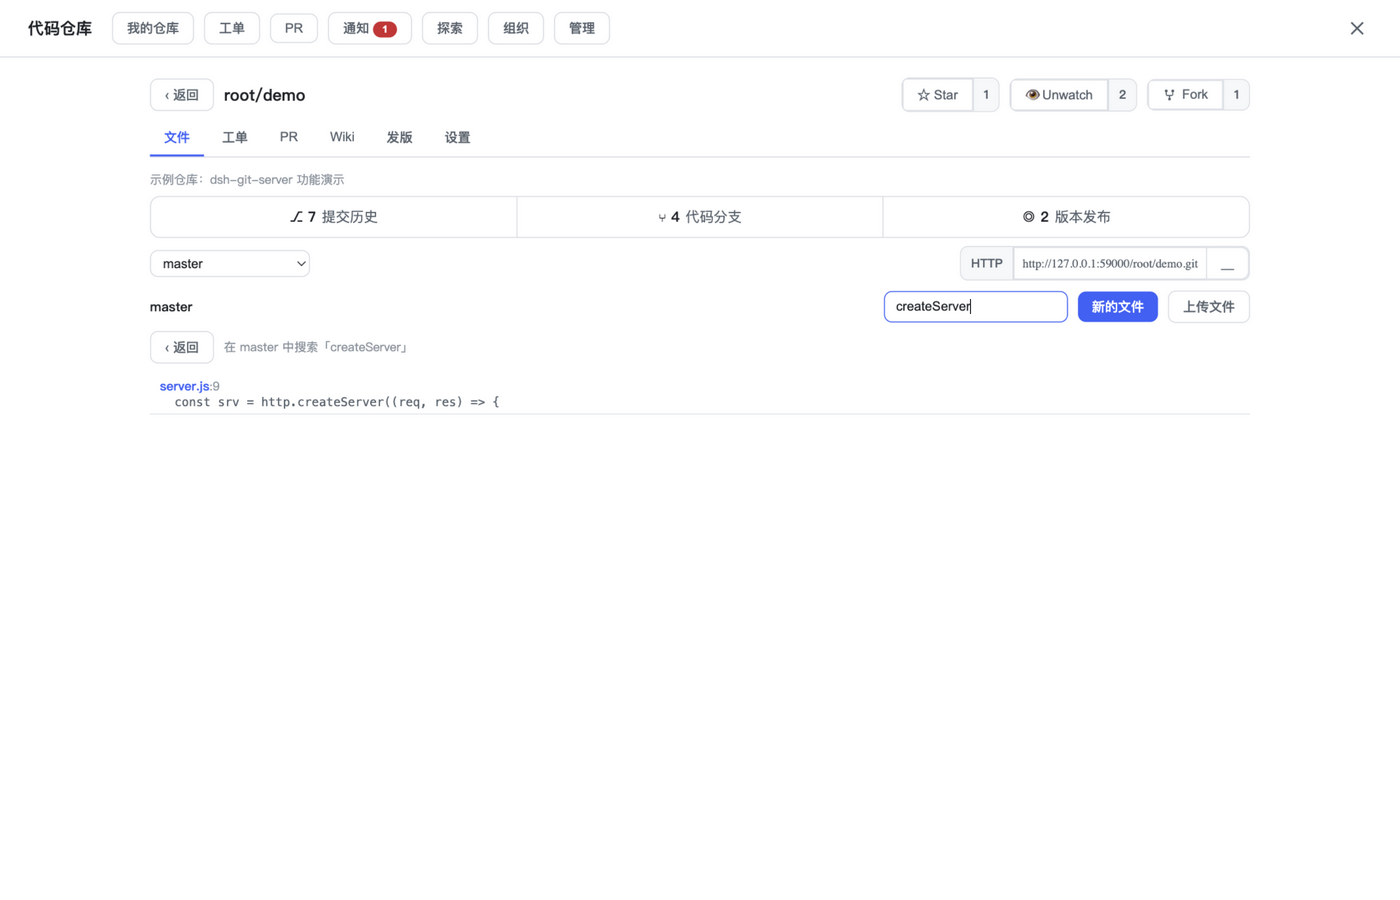Click the matched createServer code line

coord(337,402)
